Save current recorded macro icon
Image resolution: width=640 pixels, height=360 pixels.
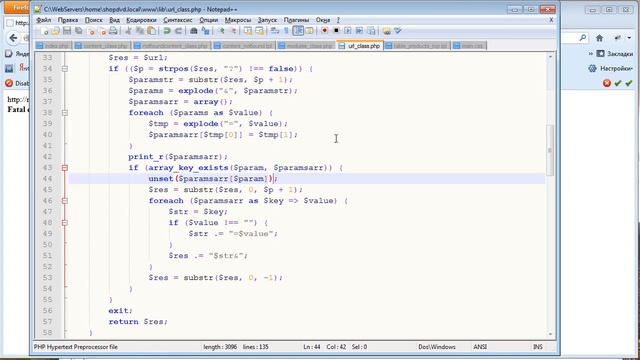(x=371, y=31)
